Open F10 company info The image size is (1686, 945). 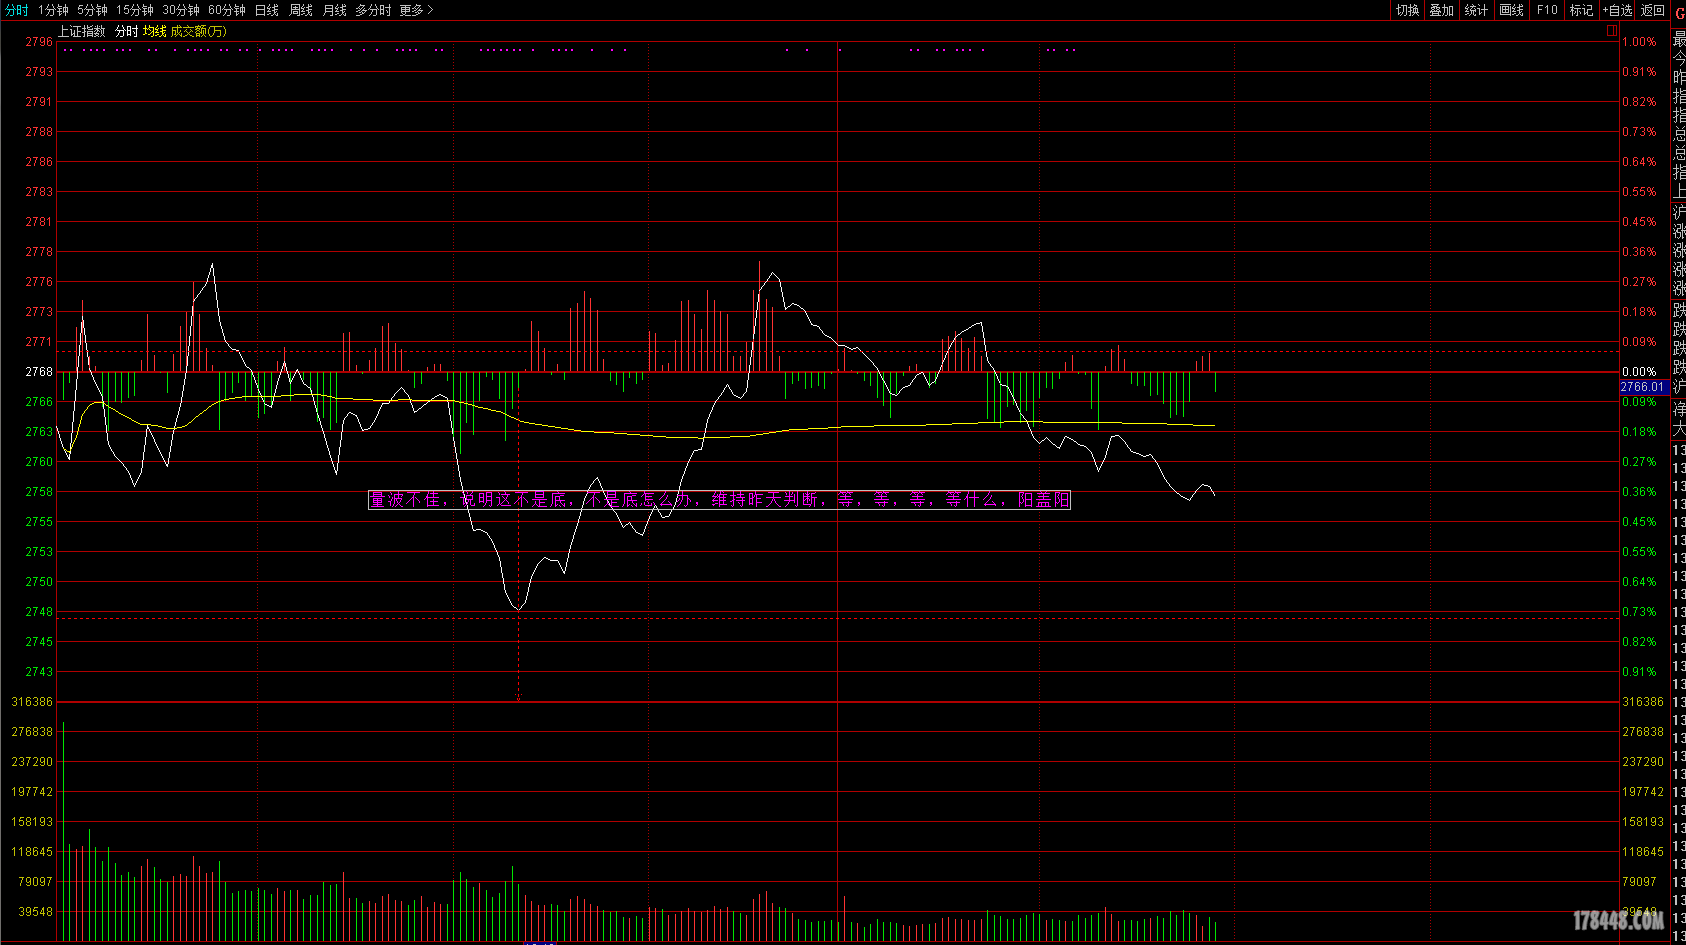click(1547, 10)
